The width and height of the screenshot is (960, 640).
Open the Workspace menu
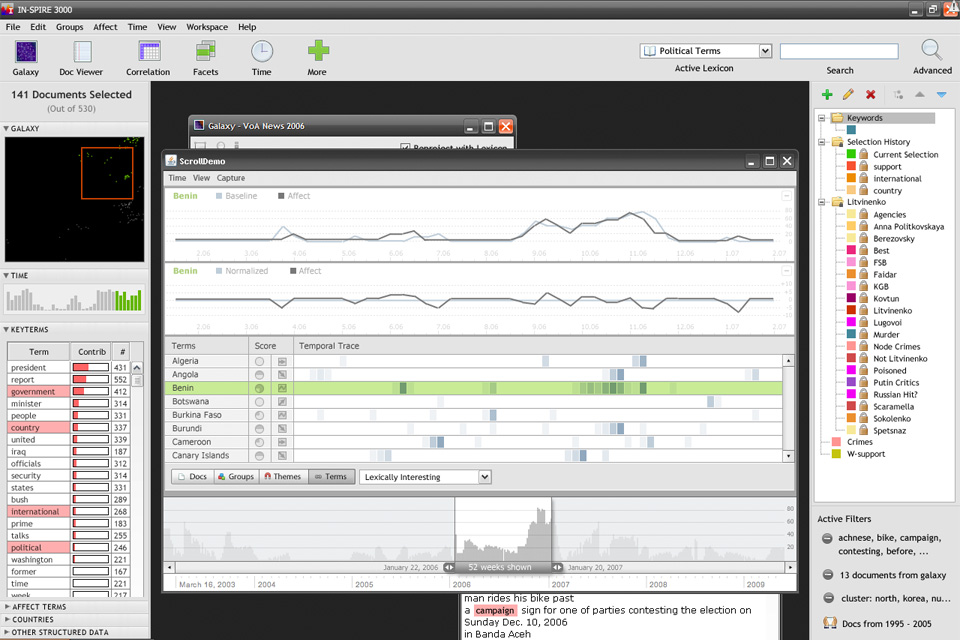tap(206, 27)
